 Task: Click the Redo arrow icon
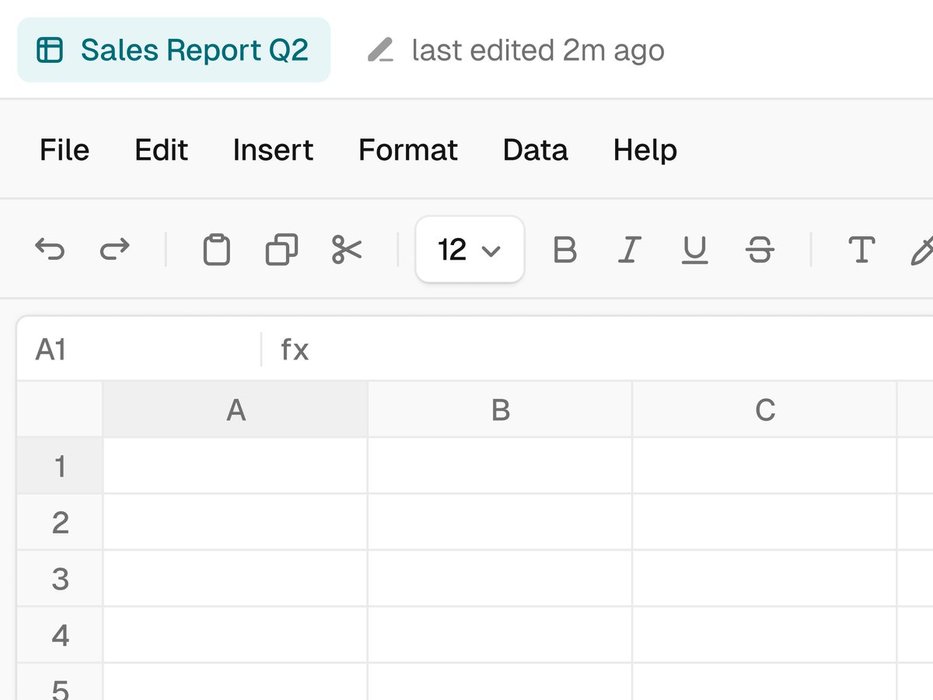point(115,249)
